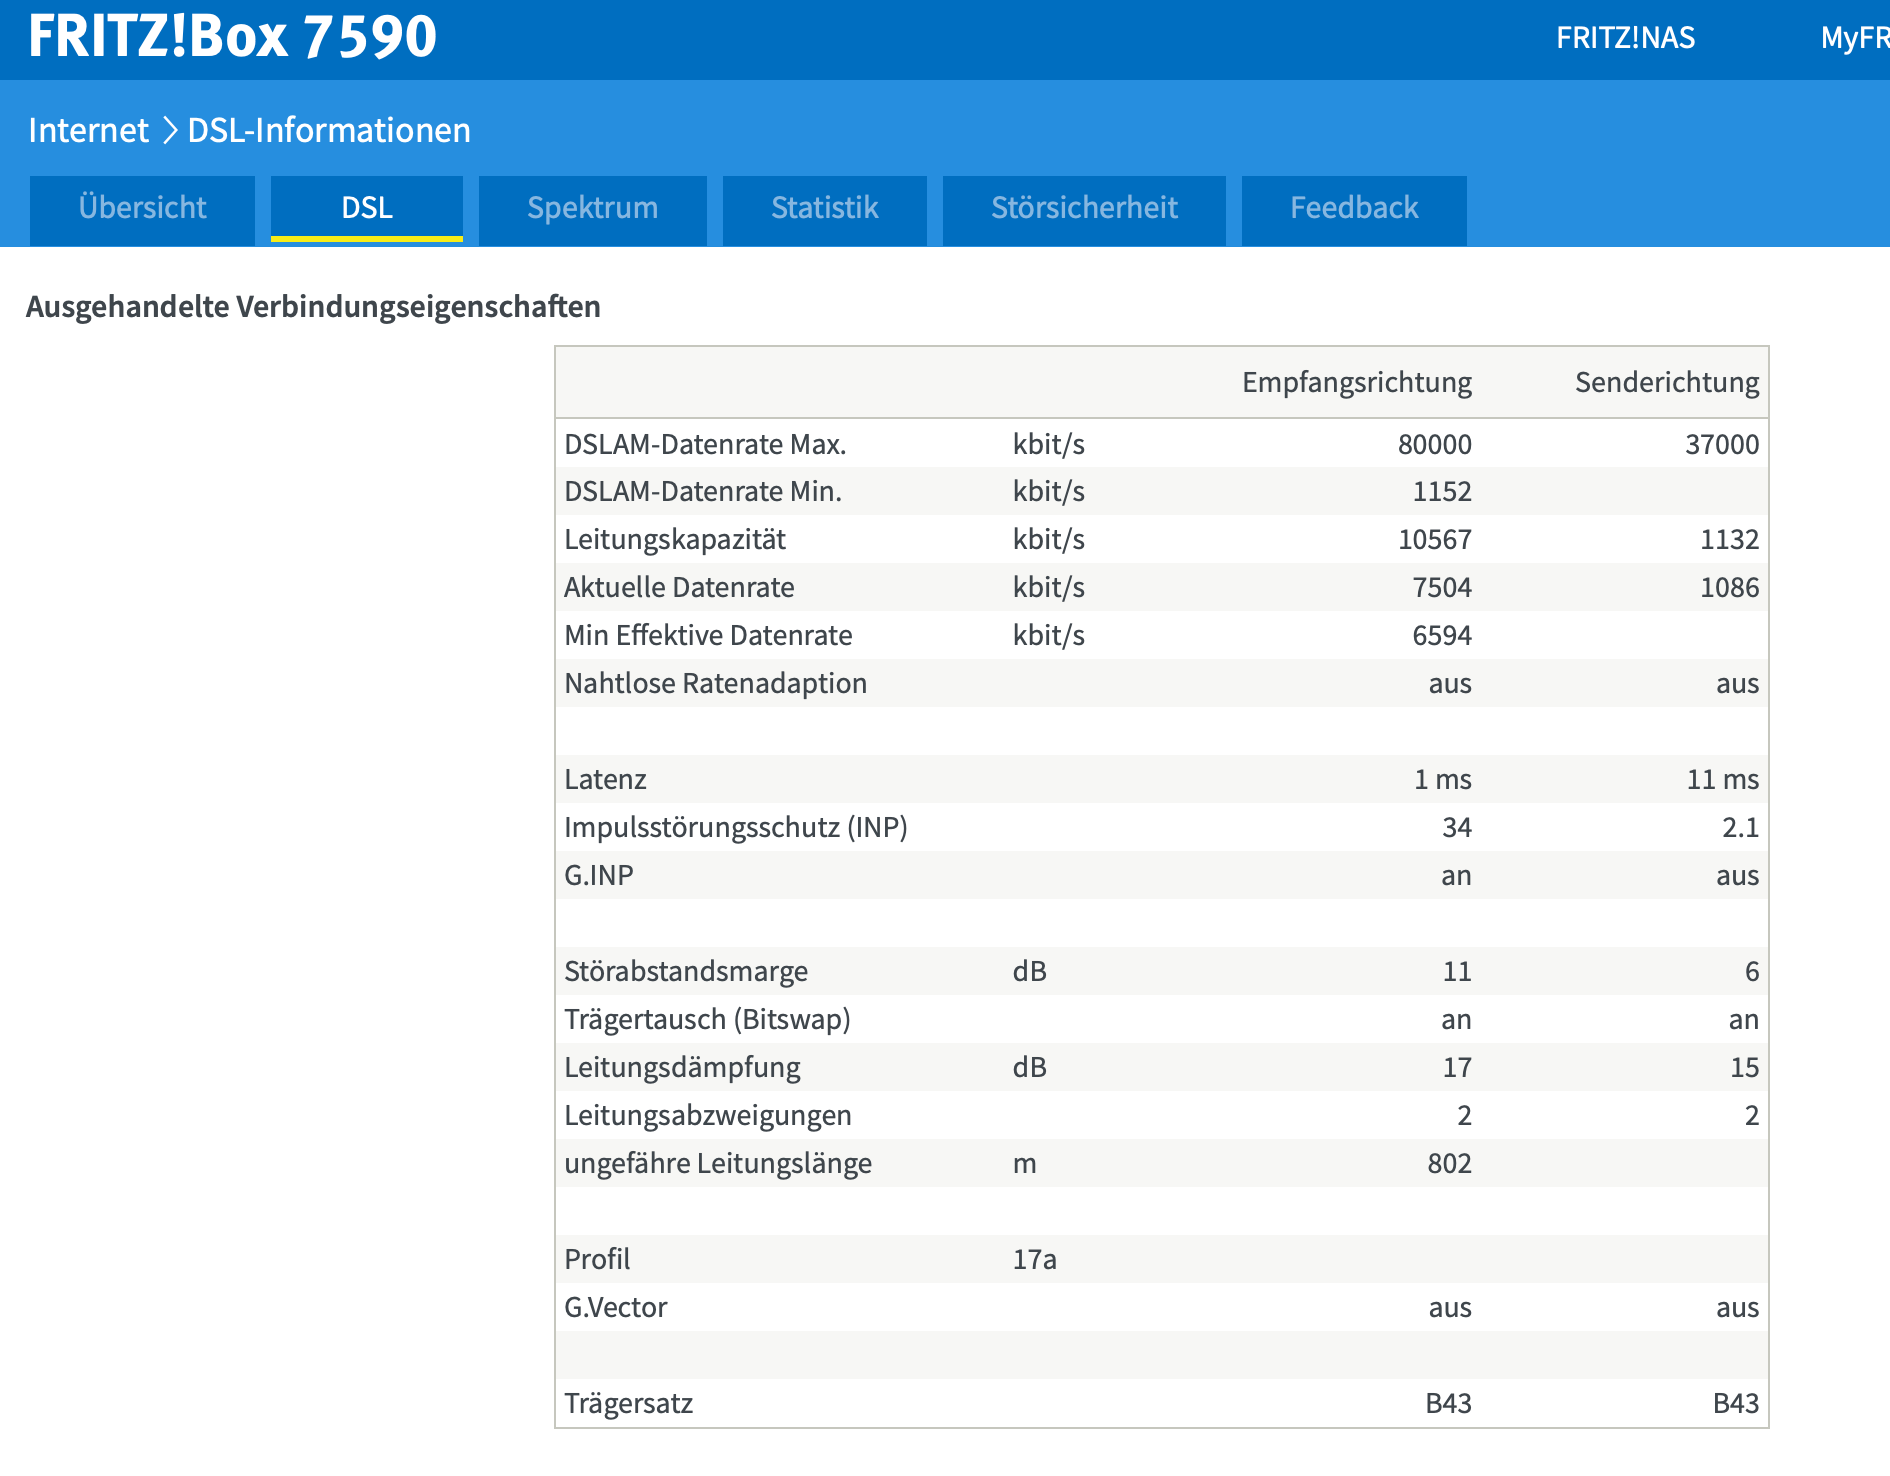Image resolution: width=1890 pixels, height=1476 pixels.
Task: Click the Nahtlose Ratenadaption label
Action: tap(715, 684)
